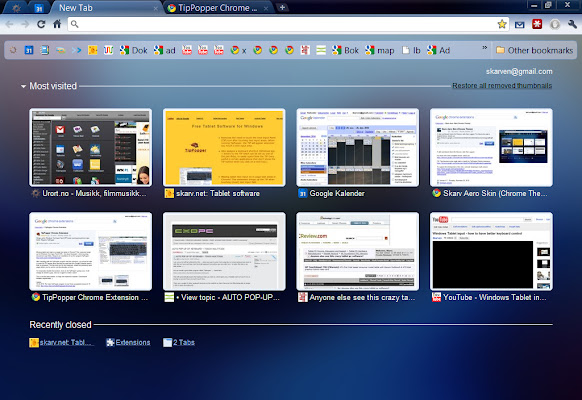Open the mail envelope extension icon
Viewport: 582px width, 400px height.
pos(519,24)
